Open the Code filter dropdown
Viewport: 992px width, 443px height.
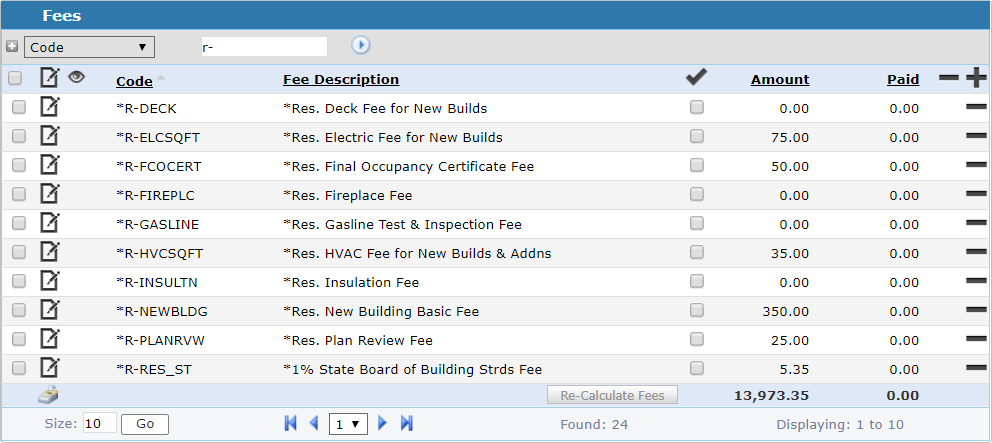[x=89, y=46]
